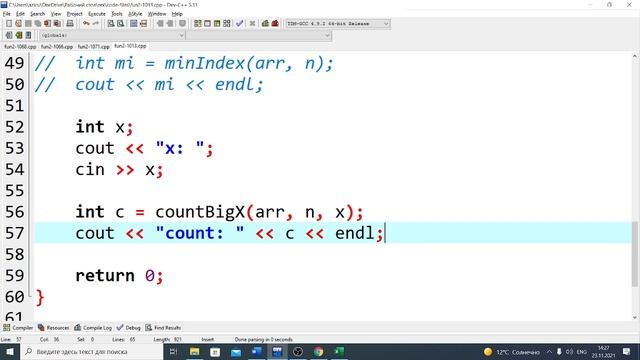Open the Help menu
This screenshot has height=360, width=640.
click(177, 14)
